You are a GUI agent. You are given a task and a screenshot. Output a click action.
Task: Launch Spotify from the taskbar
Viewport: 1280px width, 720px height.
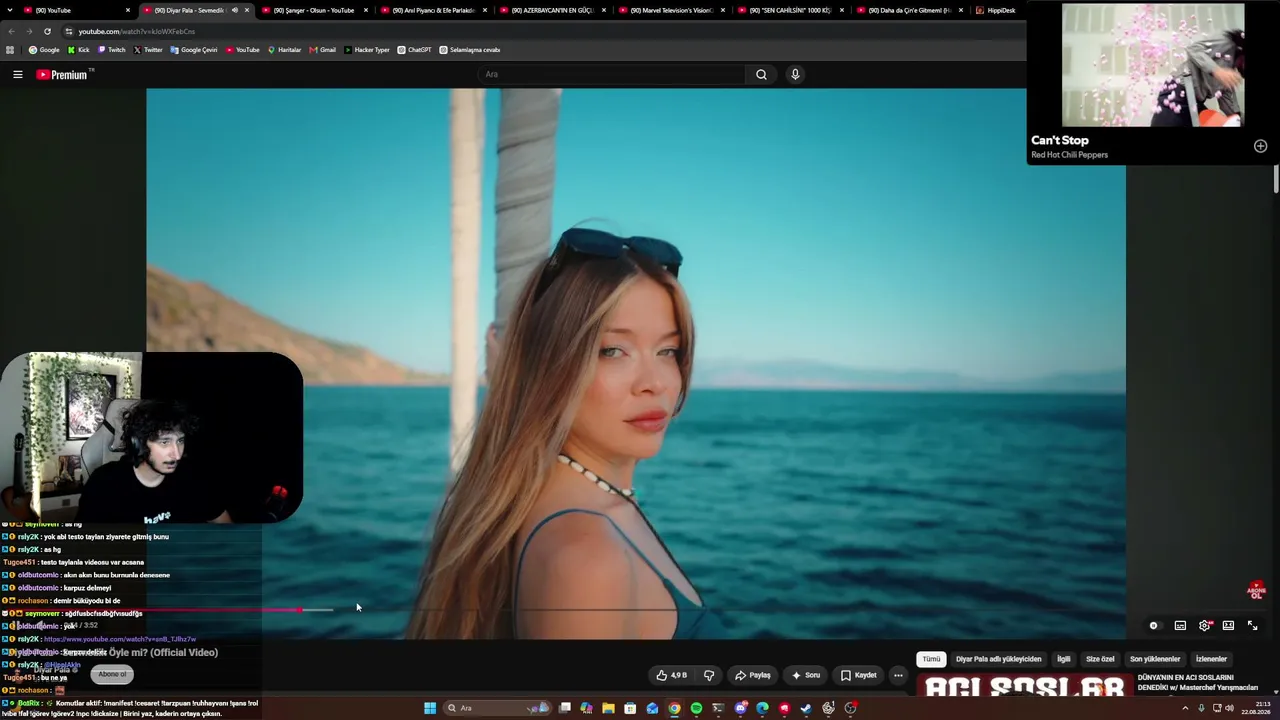point(696,708)
